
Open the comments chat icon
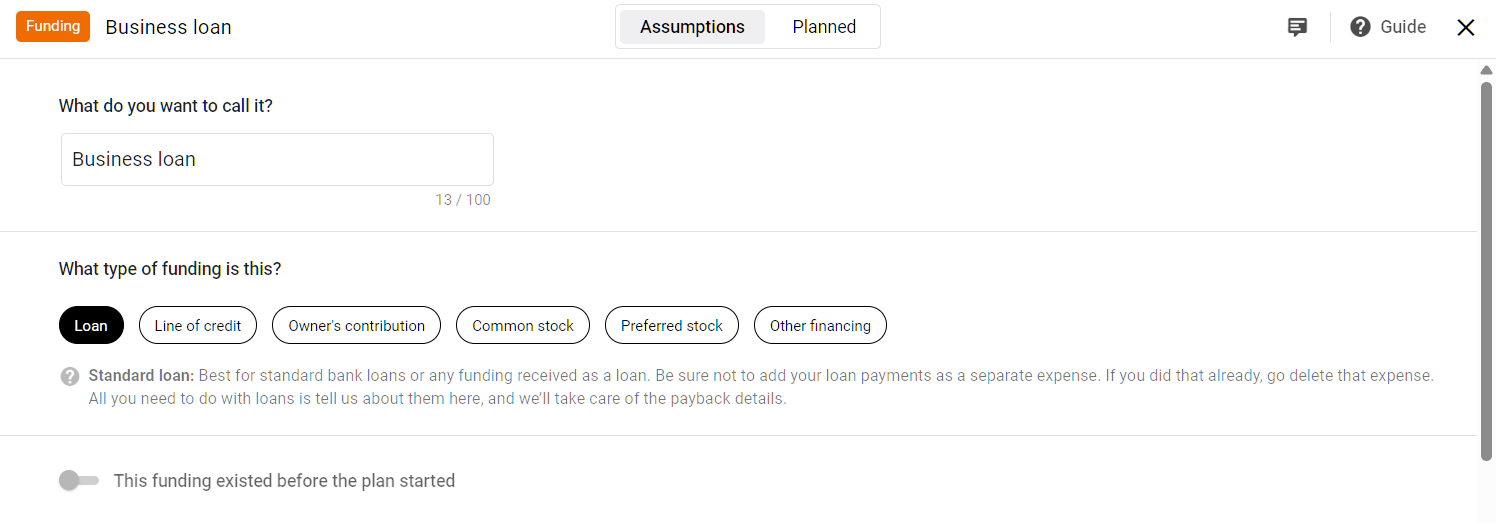[x=1297, y=27]
